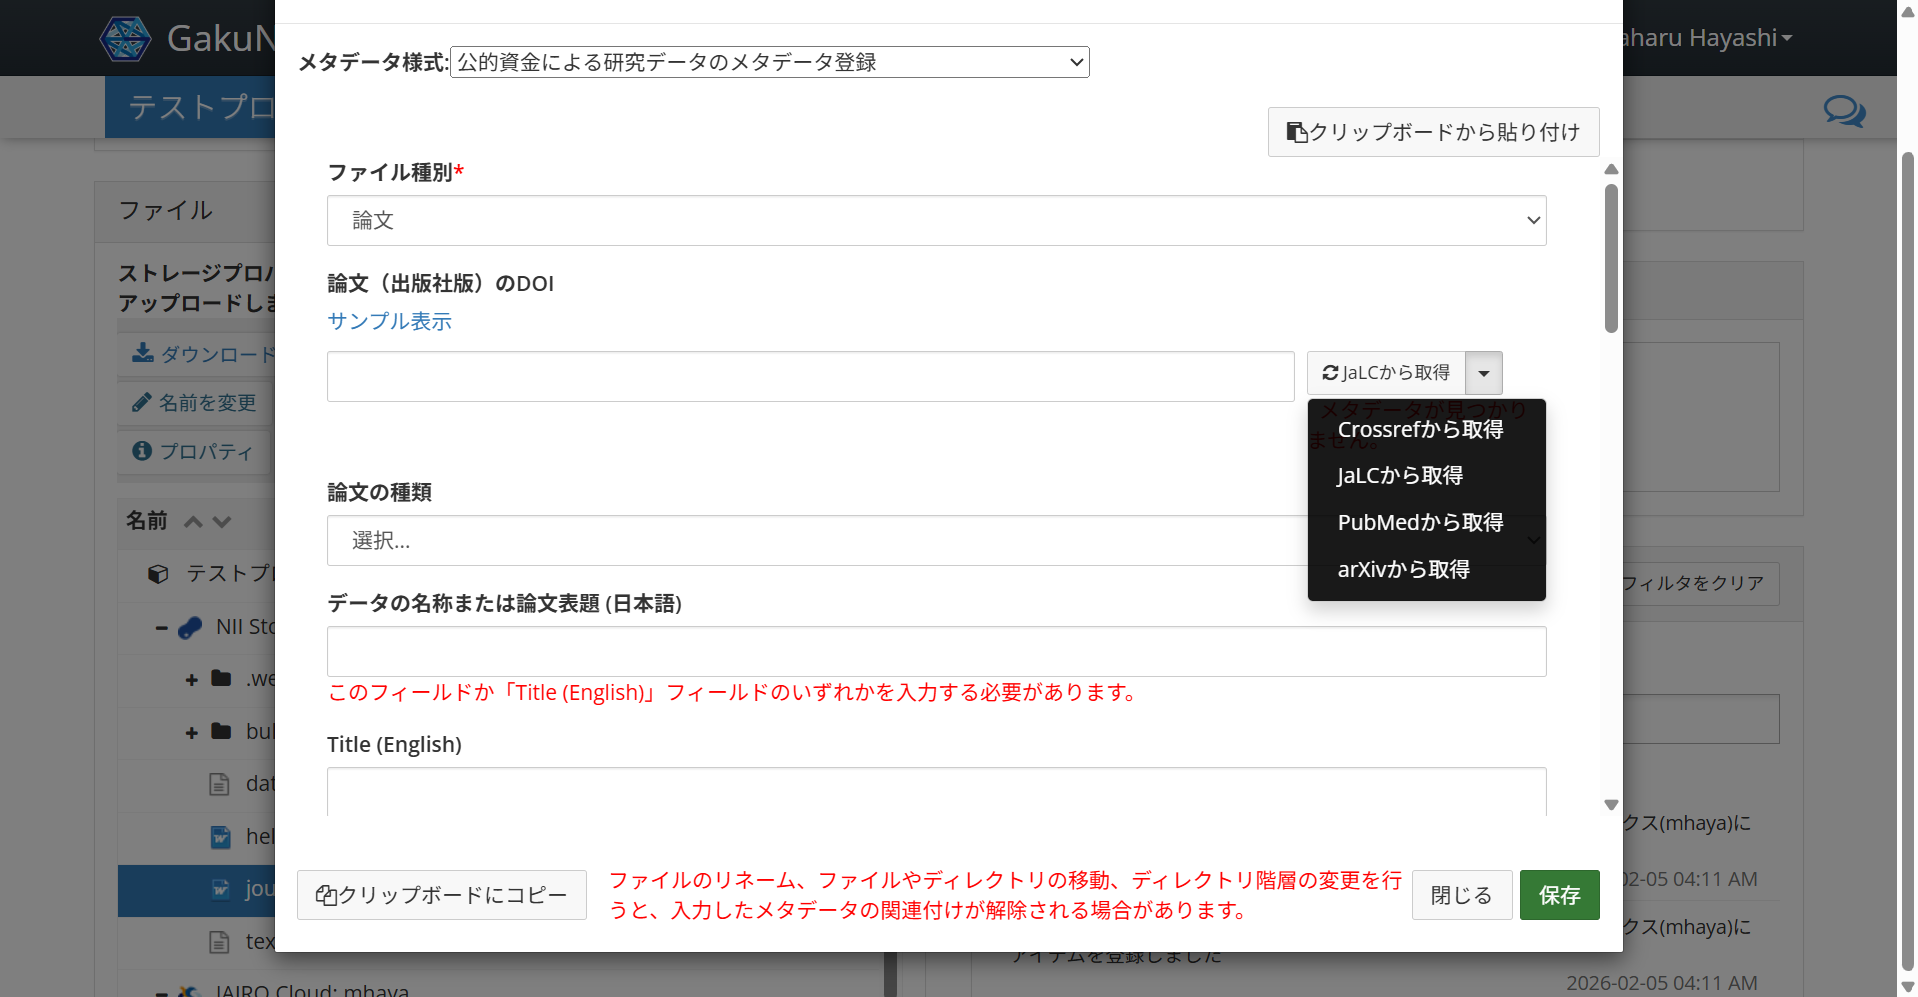The height and width of the screenshot is (997, 1918).
Task: Open the メタデータ様式 dropdown
Action: [770, 61]
